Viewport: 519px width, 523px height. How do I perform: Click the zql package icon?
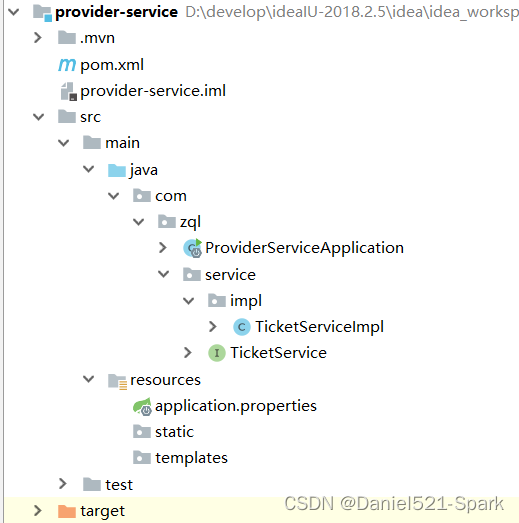click(167, 221)
